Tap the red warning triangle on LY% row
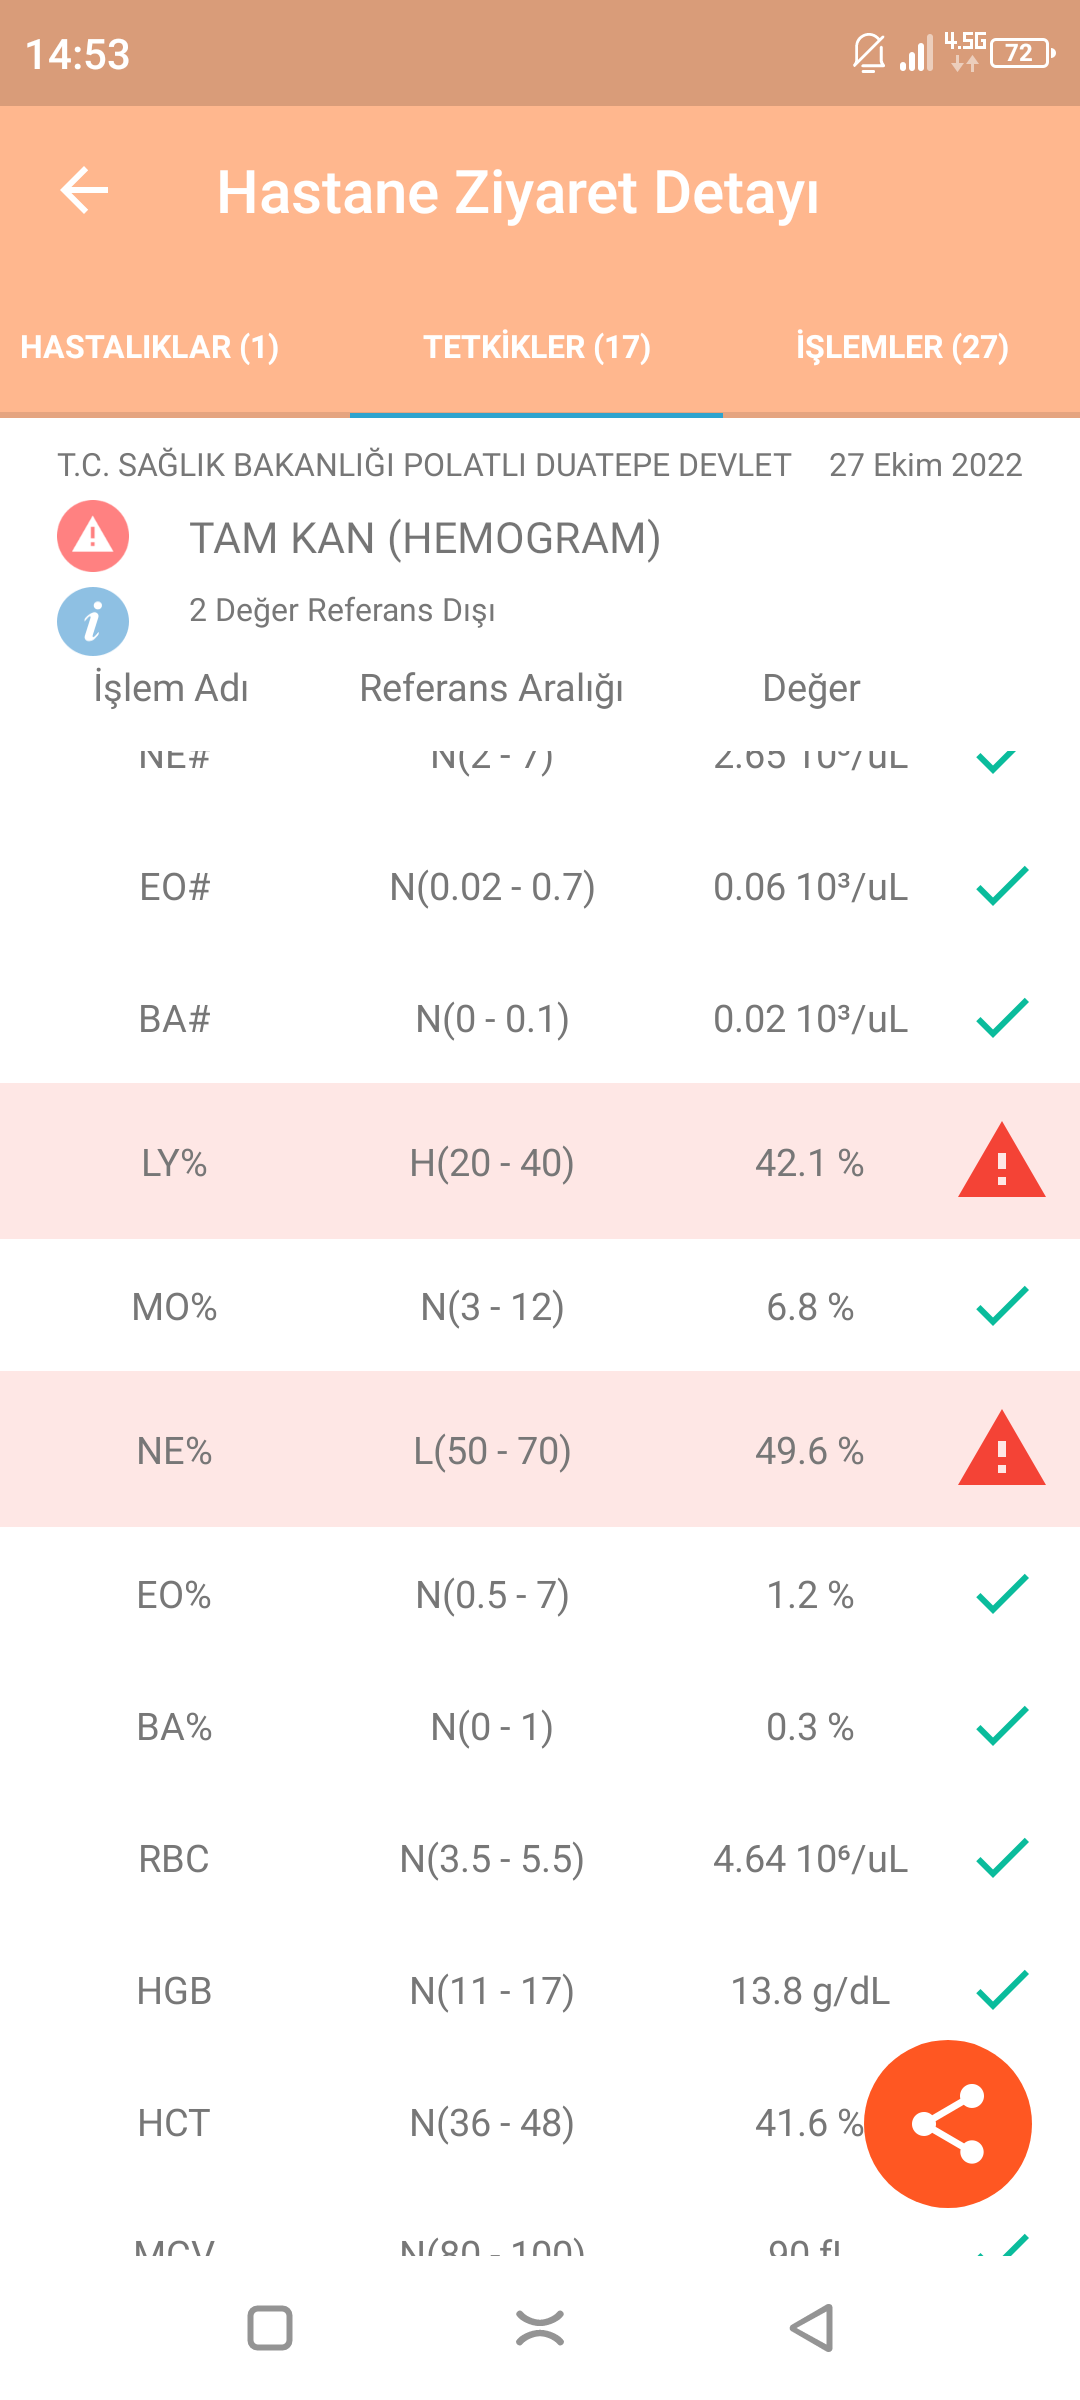 click(1001, 1162)
